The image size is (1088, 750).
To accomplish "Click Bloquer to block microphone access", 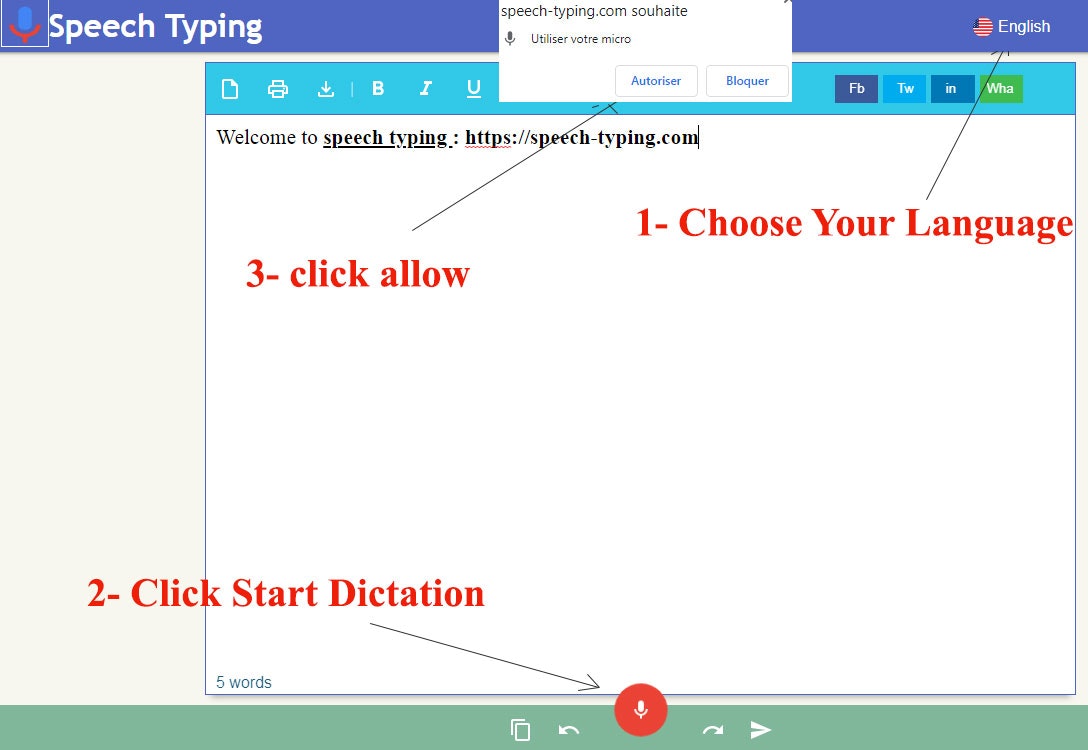I will click(x=747, y=81).
